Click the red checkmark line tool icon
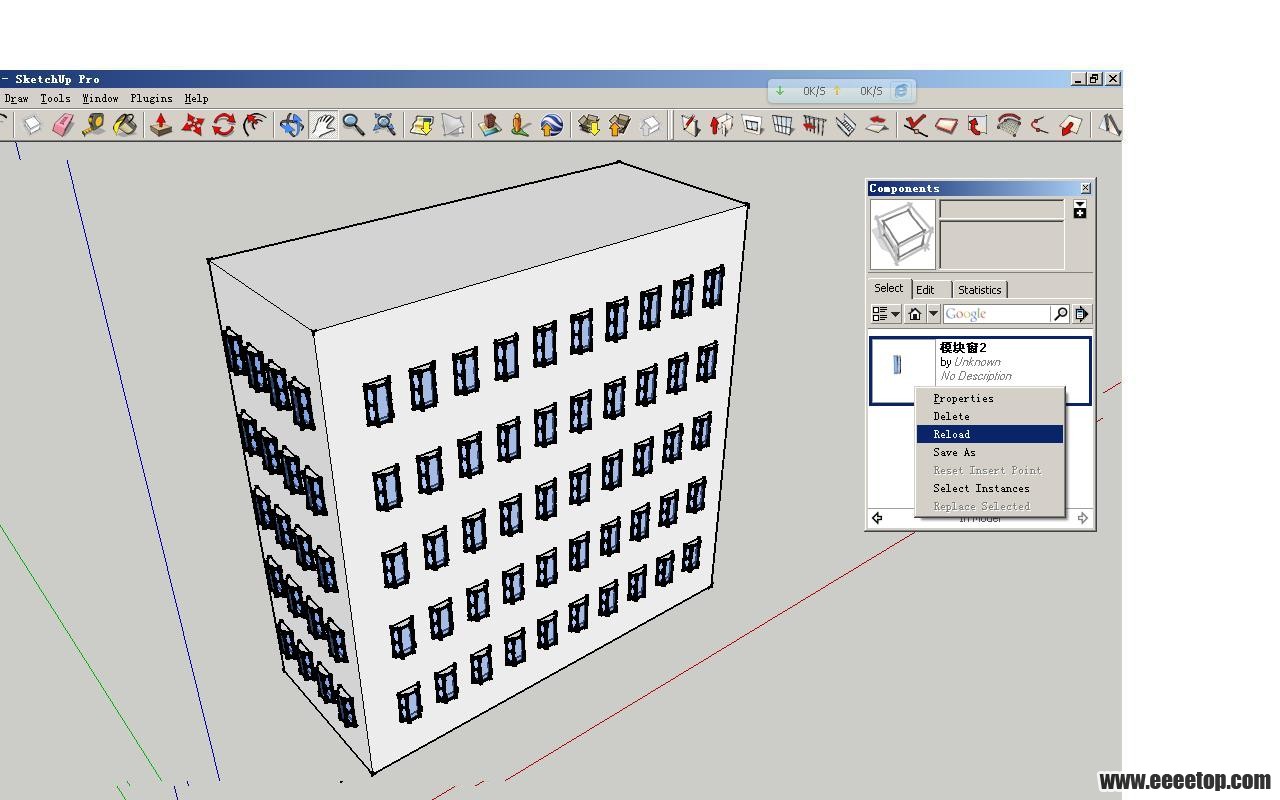Screen dimensions: 1280x800 tap(915, 125)
